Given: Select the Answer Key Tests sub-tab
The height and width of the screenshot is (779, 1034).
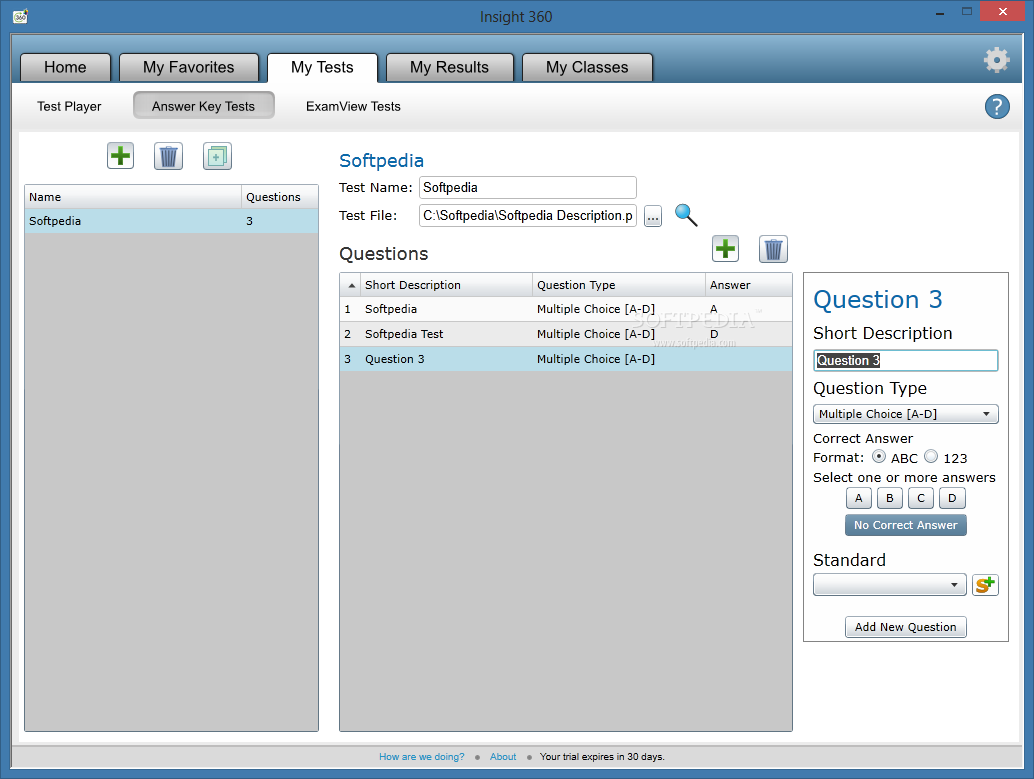Looking at the screenshot, I should click(203, 106).
